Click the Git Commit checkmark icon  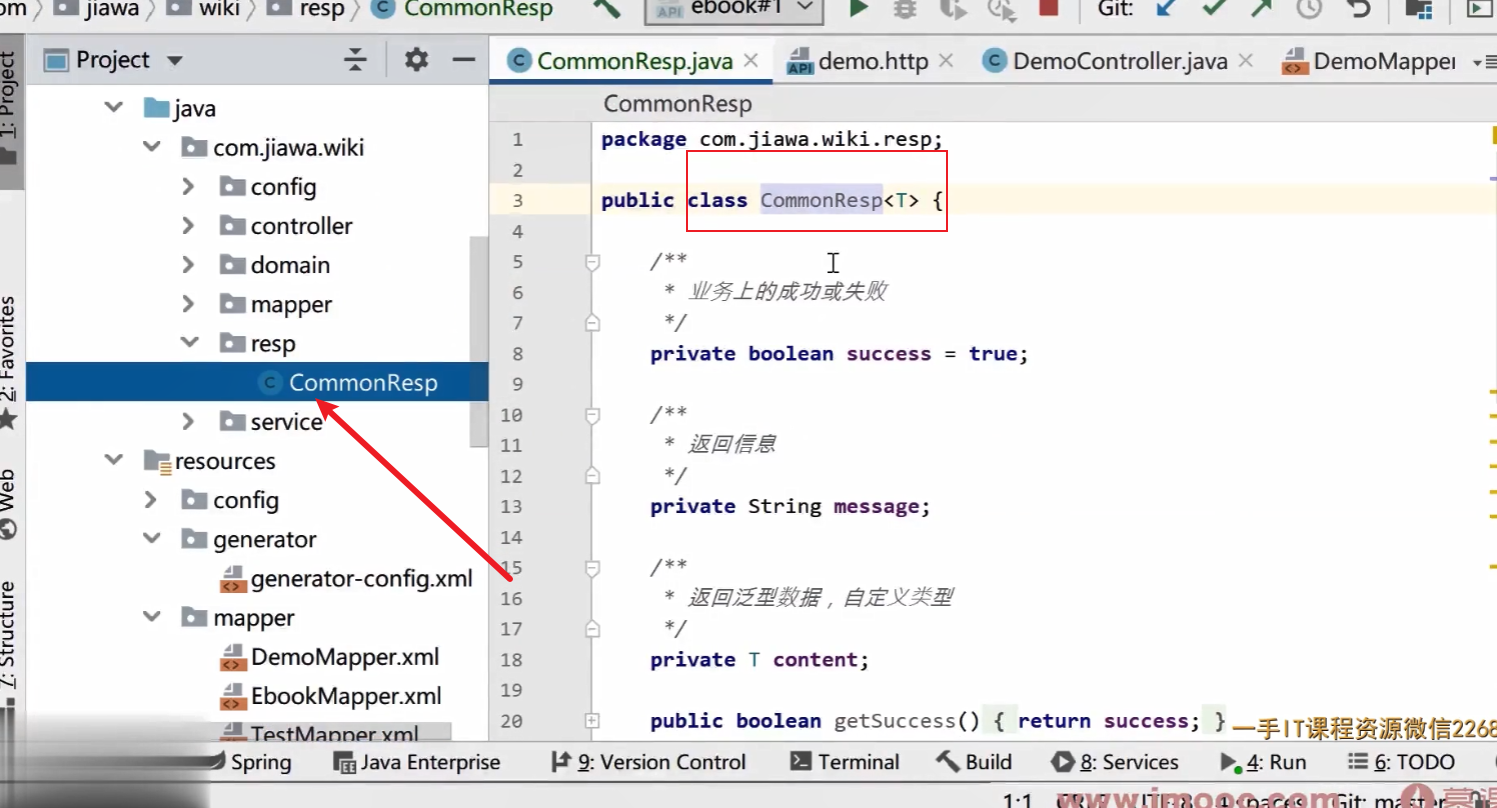[x=1214, y=9]
